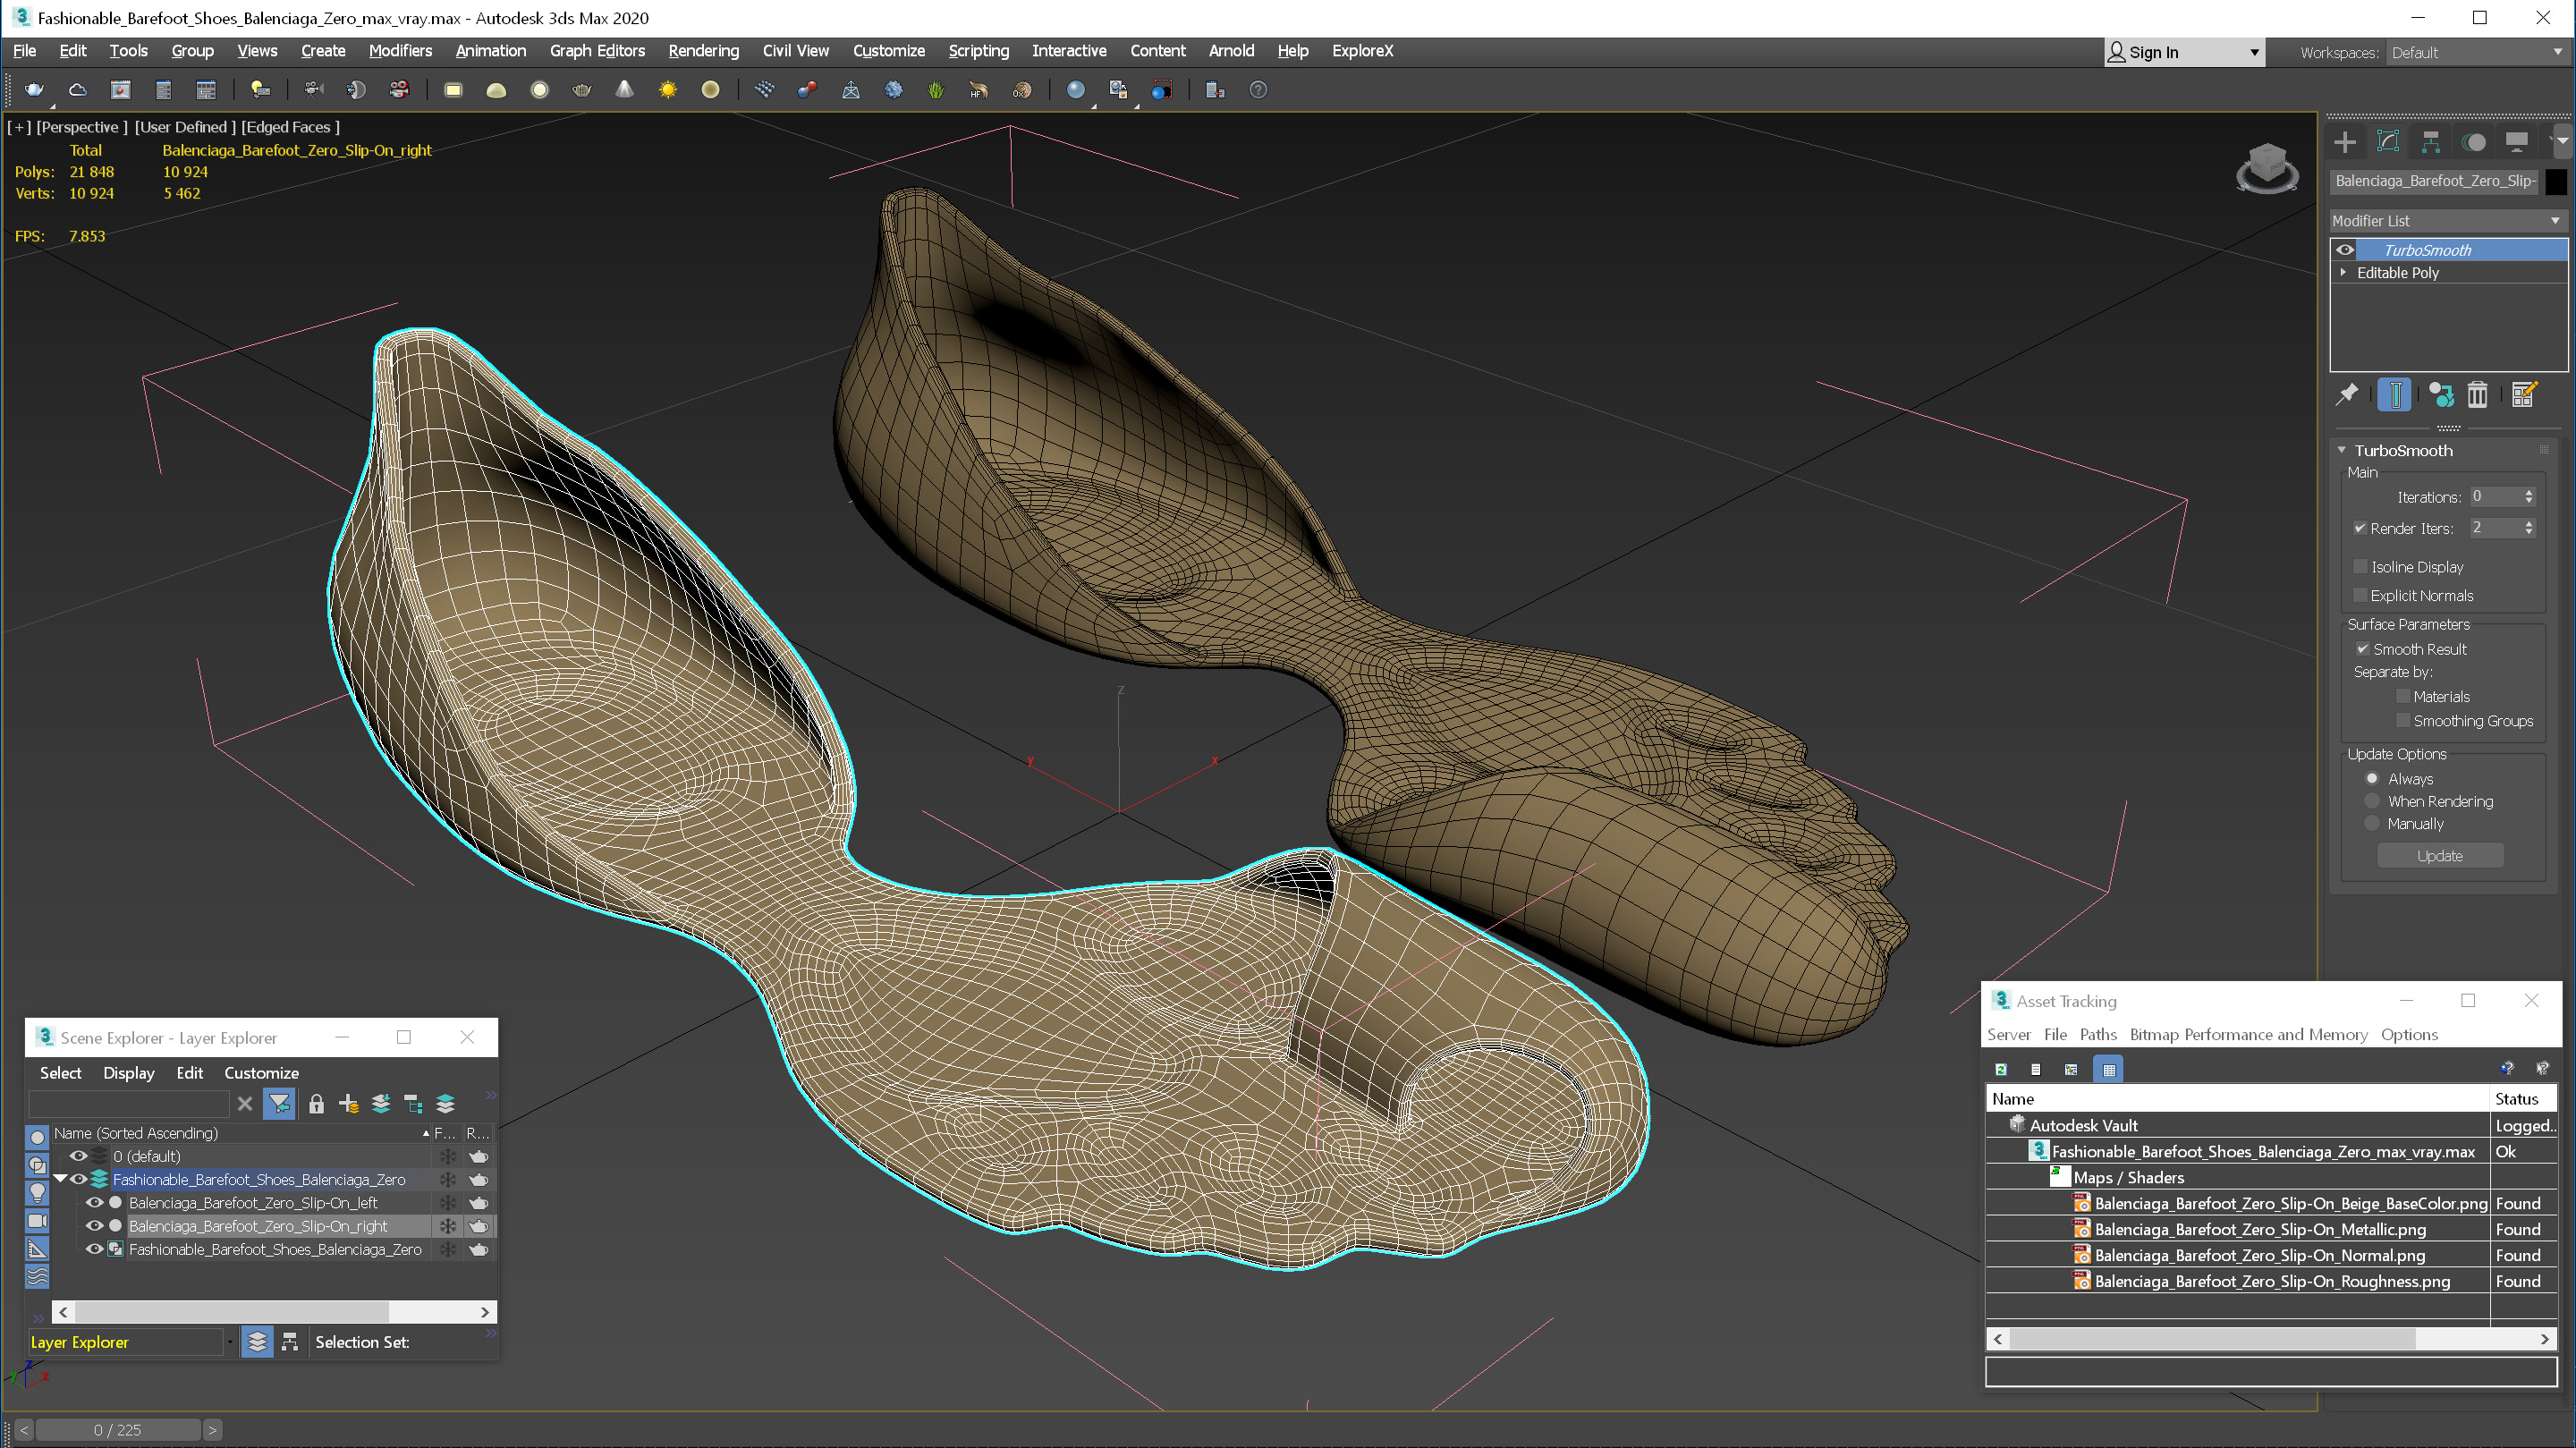Open the Display panel icon

[2517, 142]
